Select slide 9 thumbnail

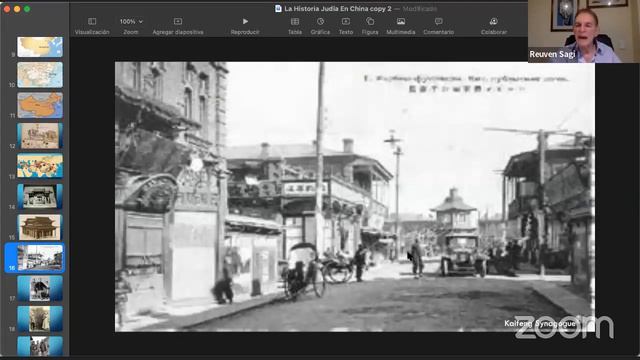click(40, 47)
